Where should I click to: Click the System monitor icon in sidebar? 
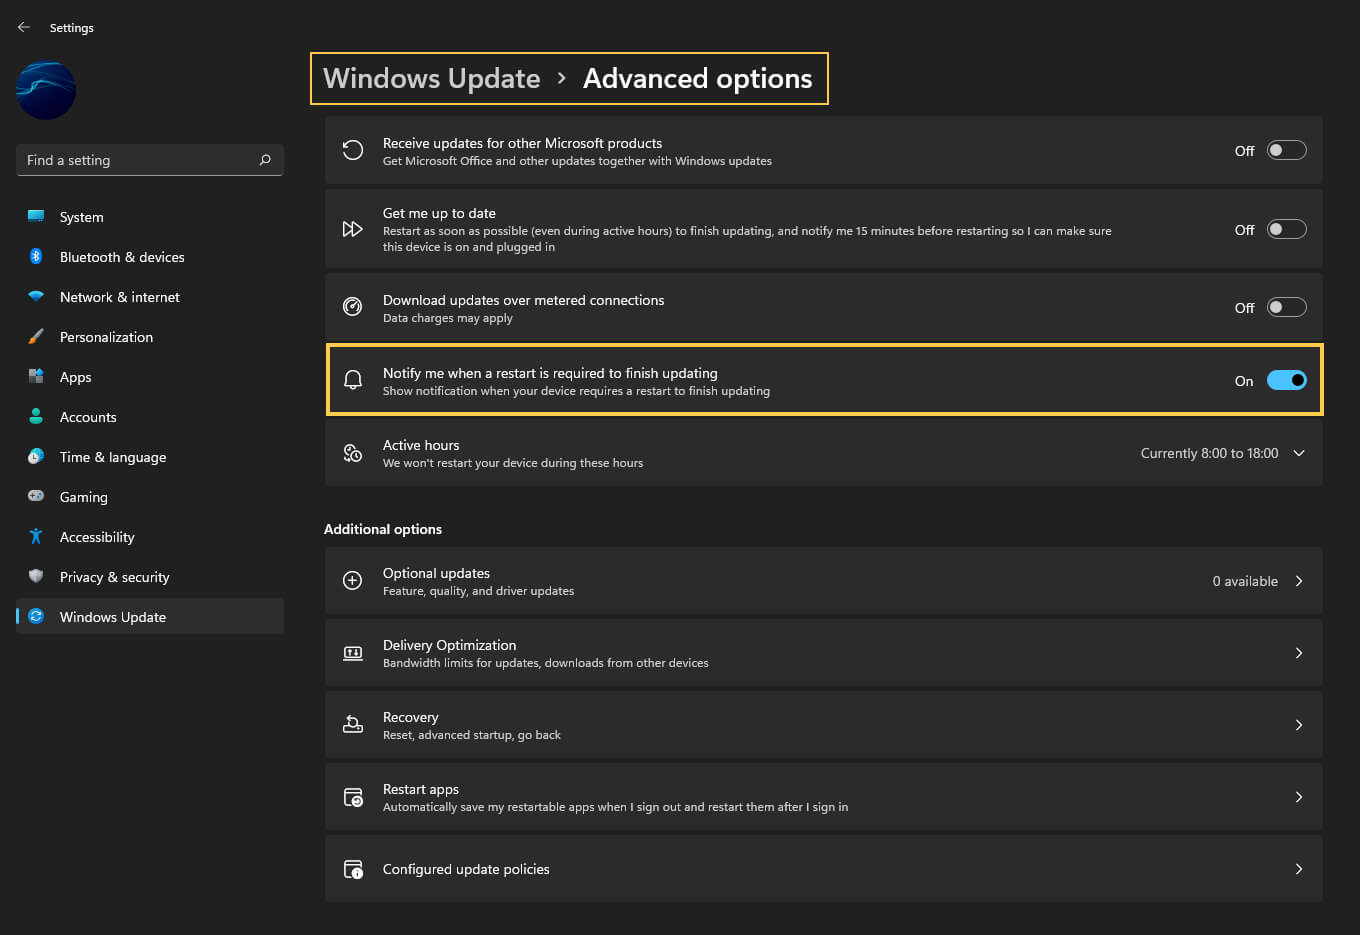point(36,216)
